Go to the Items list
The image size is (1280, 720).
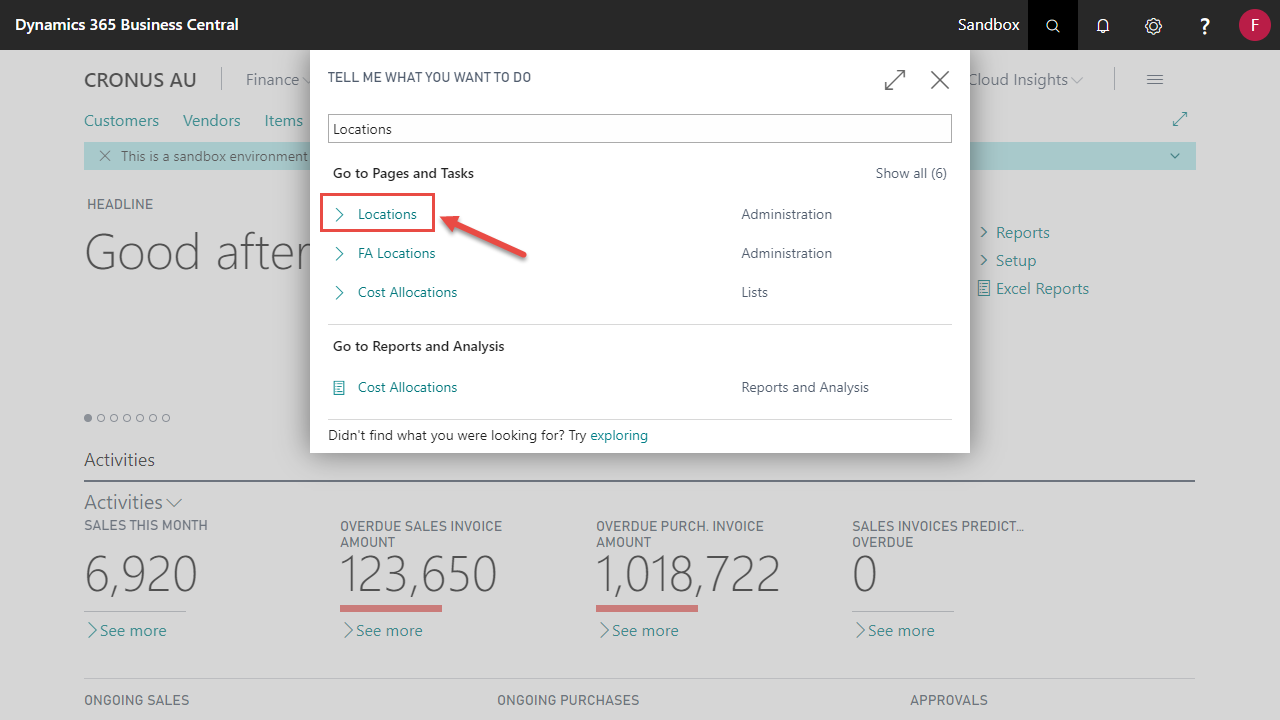point(283,120)
